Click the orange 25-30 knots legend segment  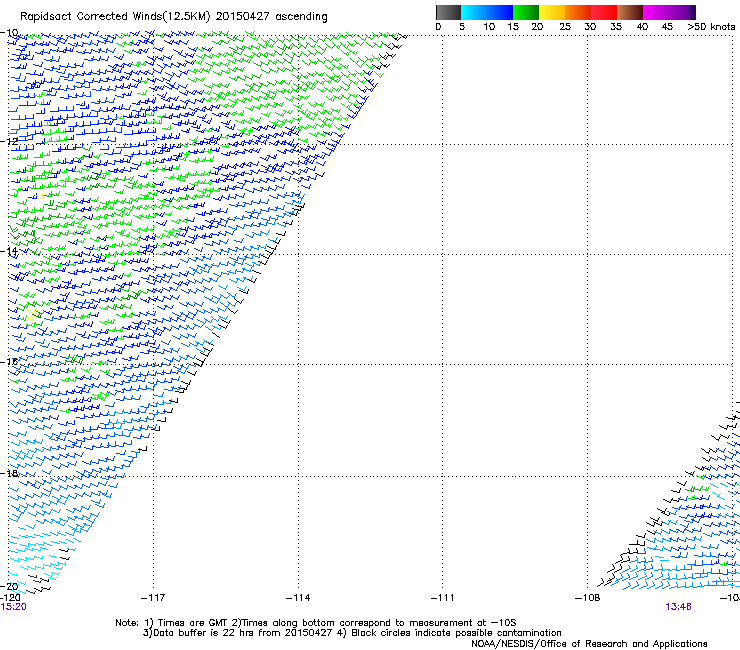(578, 12)
